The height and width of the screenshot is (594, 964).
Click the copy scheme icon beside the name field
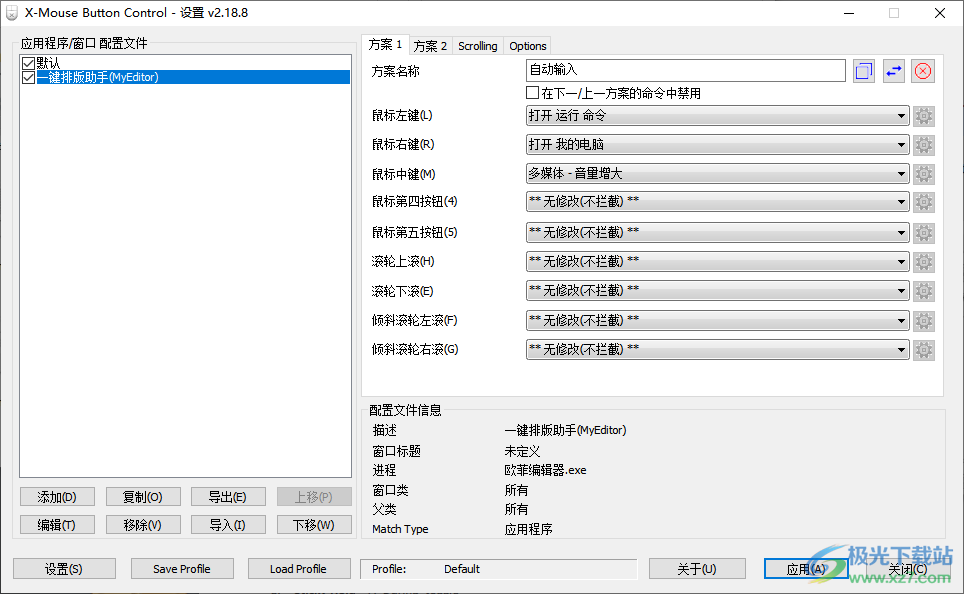[x=863, y=70]
